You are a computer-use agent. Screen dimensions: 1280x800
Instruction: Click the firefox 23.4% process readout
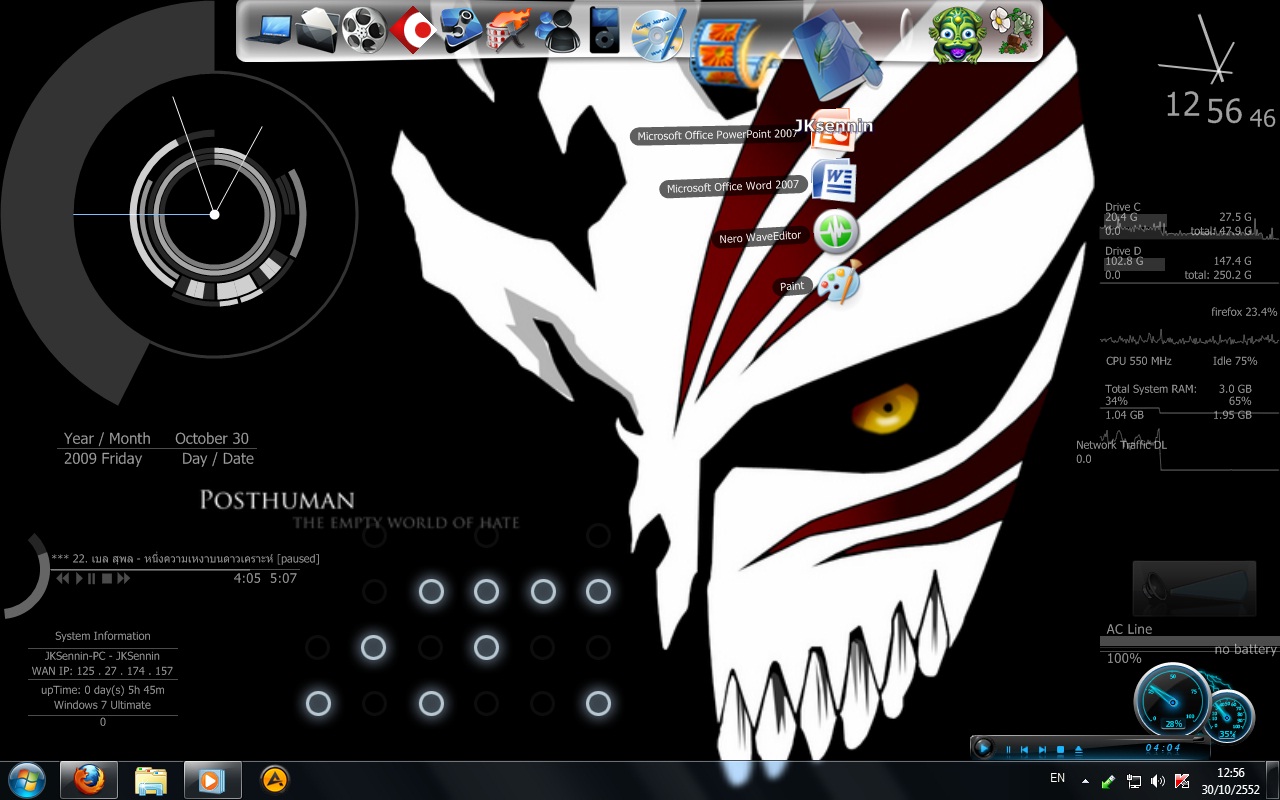1244,312
